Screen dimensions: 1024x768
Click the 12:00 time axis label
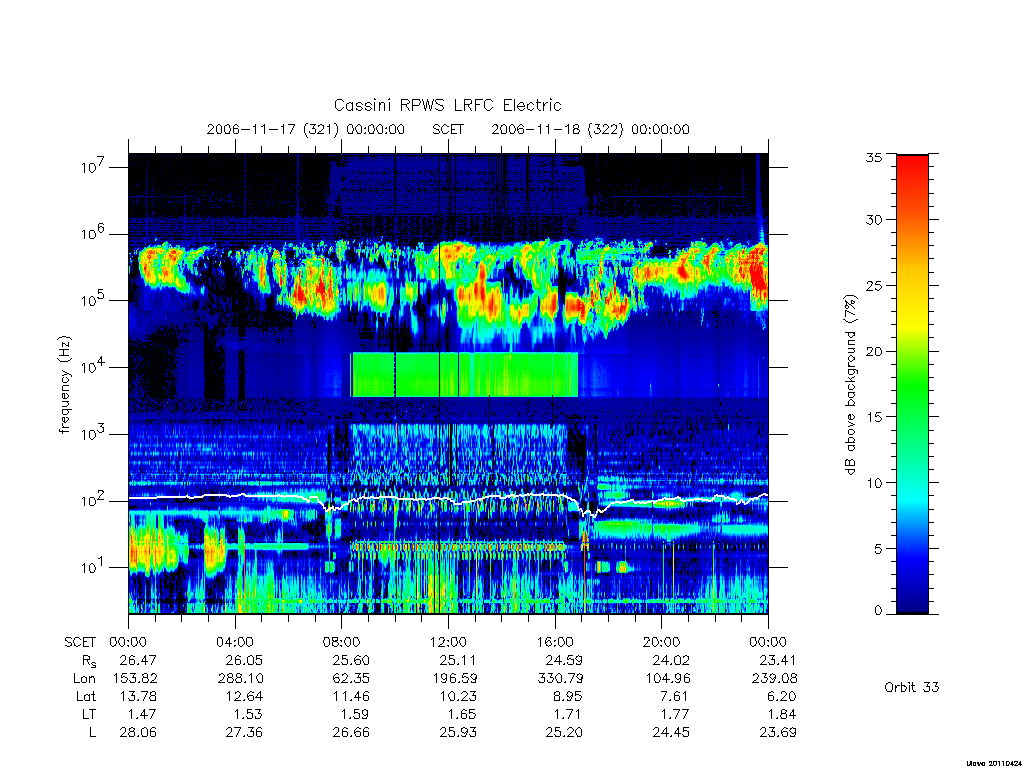click(448, 642)
